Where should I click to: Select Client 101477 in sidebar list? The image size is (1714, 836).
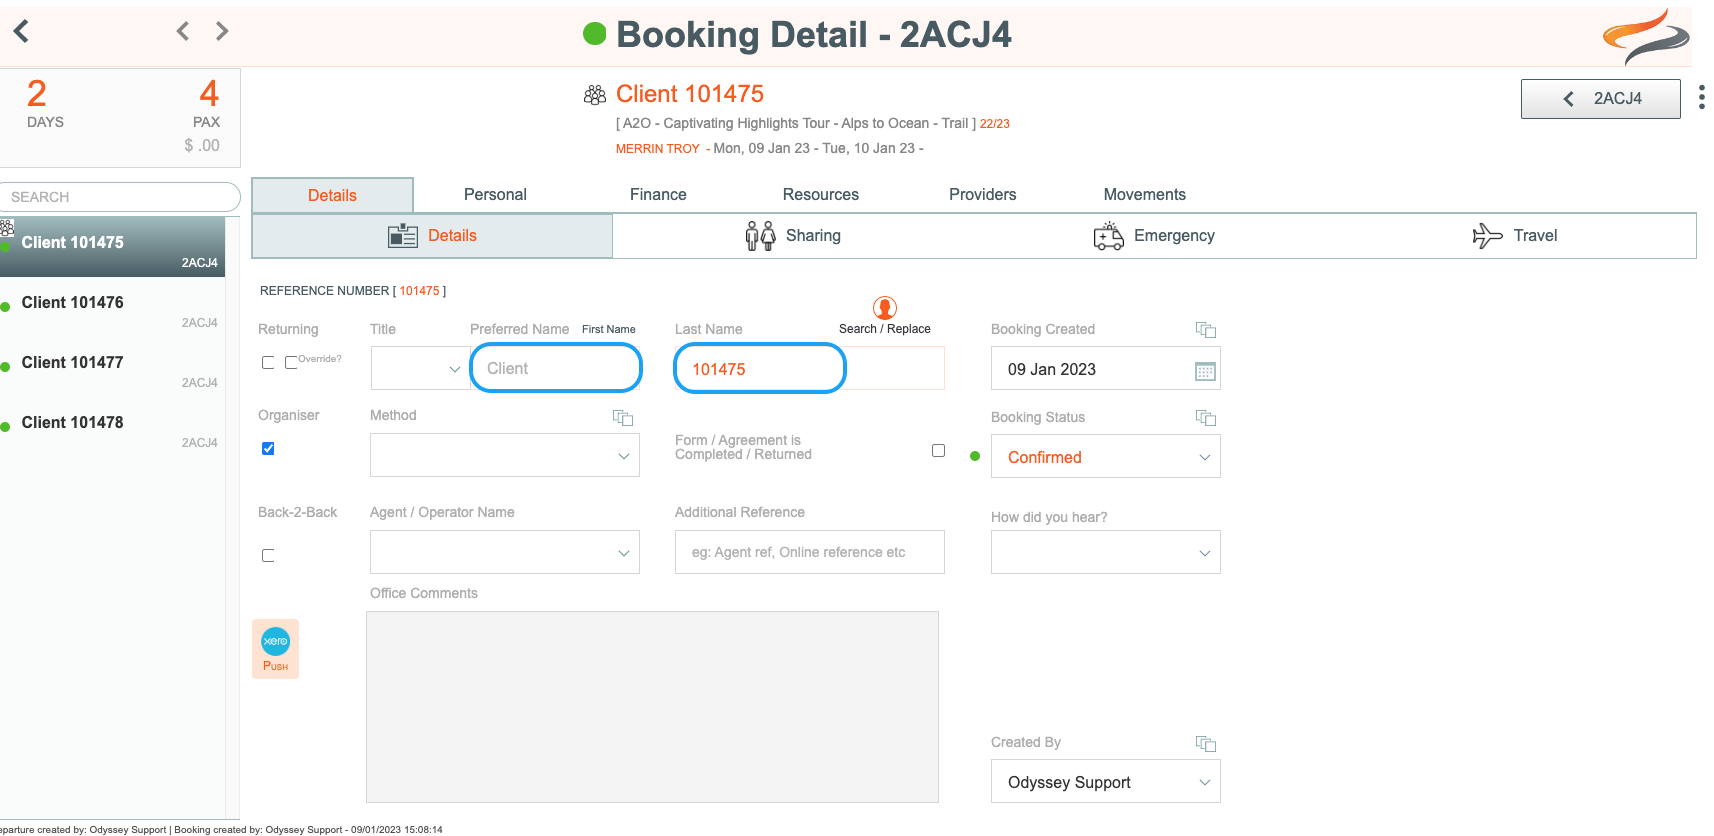click(112, 367)
